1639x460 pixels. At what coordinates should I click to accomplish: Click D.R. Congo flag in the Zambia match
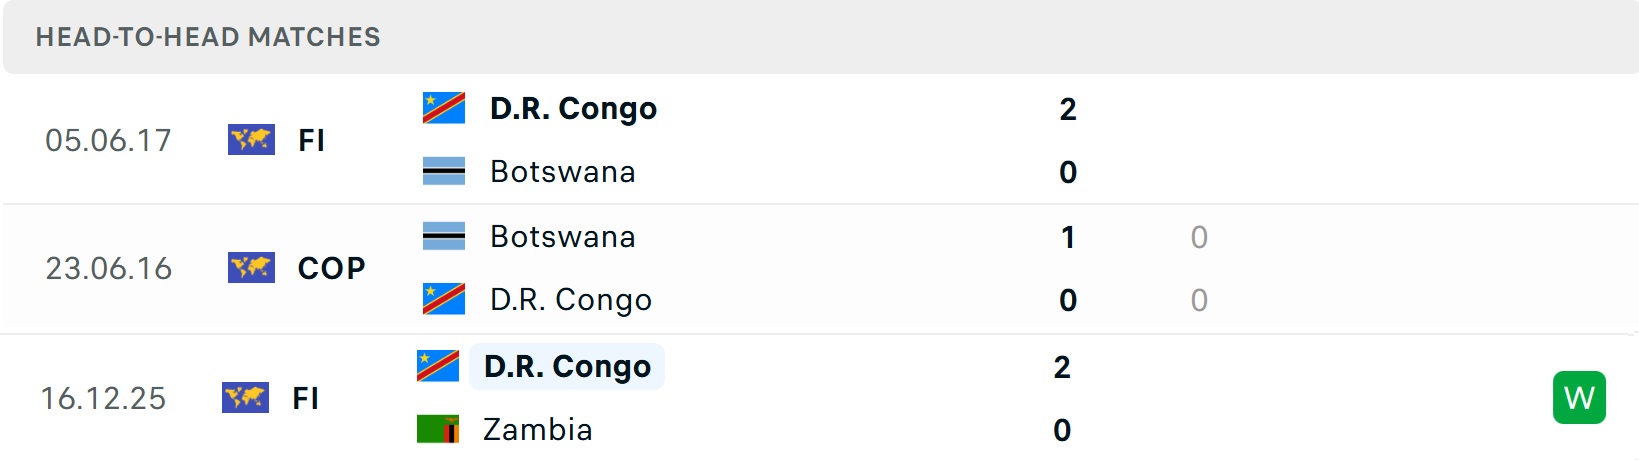click(438, 367)
